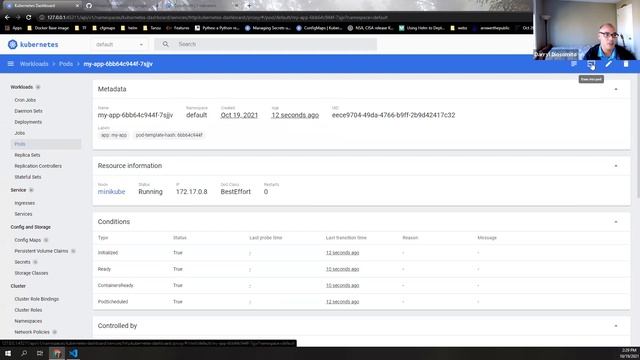Screen dimensions: 640x360
Task: Open the Apps bookmarks shortcut
Action: point(13,28)
